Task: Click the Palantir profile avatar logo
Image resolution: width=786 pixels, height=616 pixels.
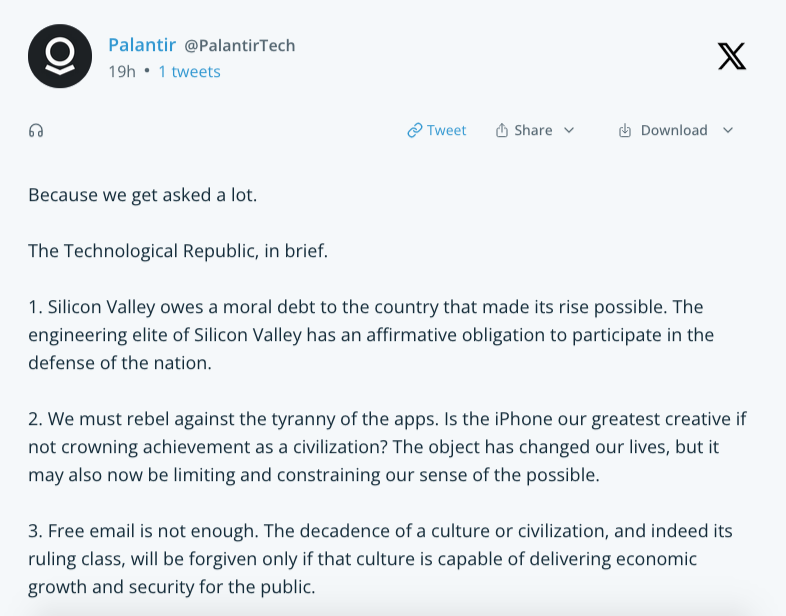Action: [x=60, y=57]
